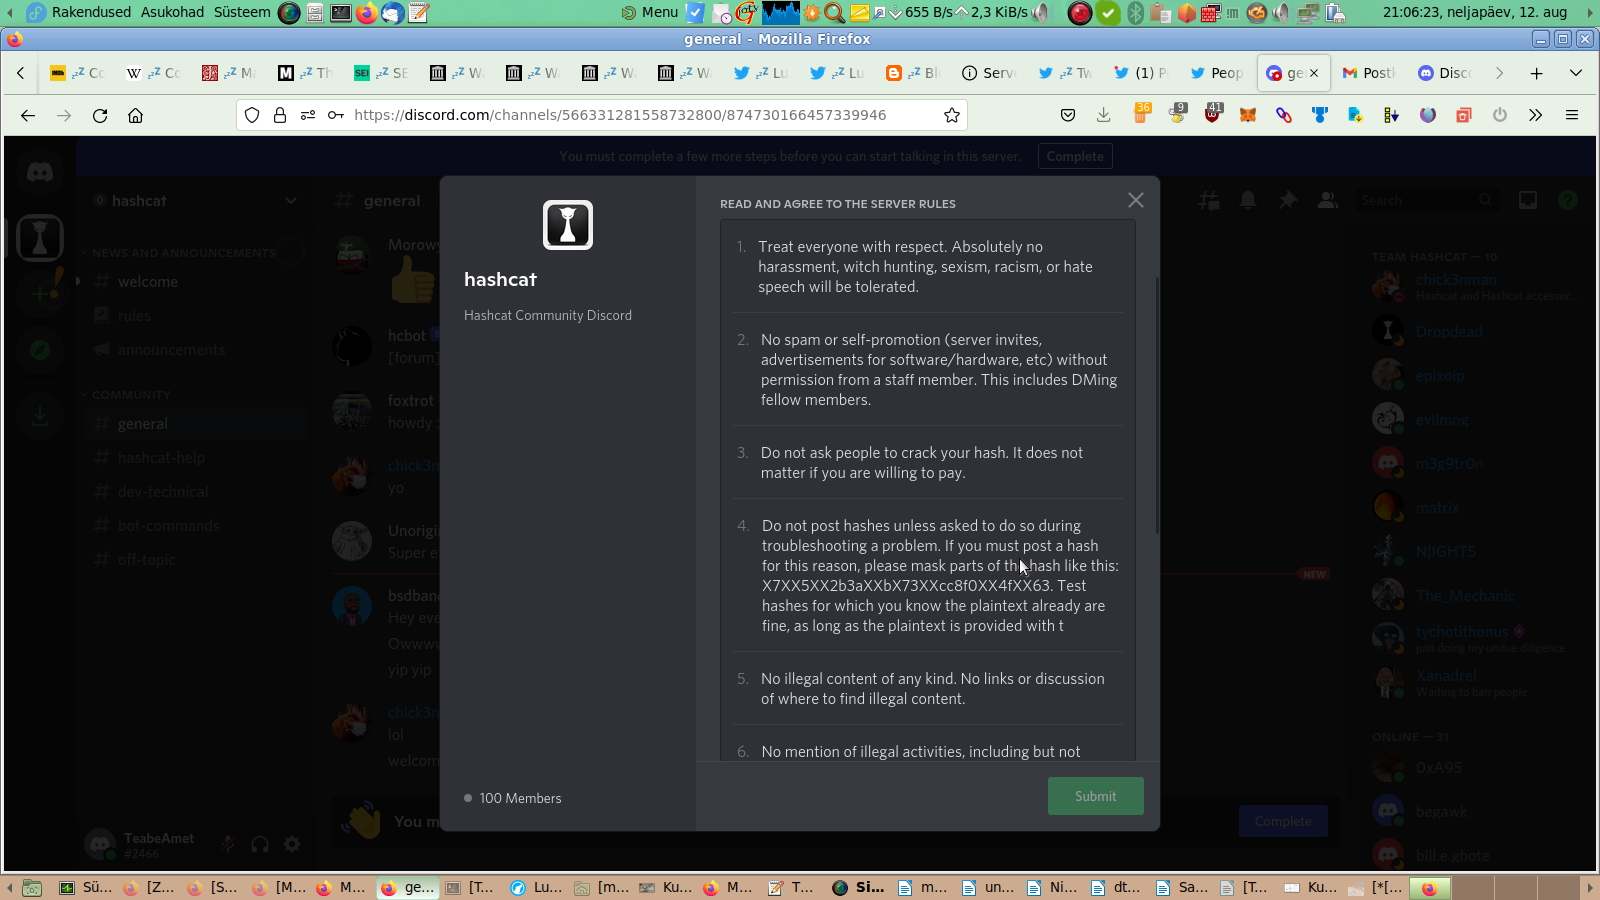Screen dimensions: 1600x900
Task: Select the hashcat server icon in sidebar
Action: tap(40, 238)
